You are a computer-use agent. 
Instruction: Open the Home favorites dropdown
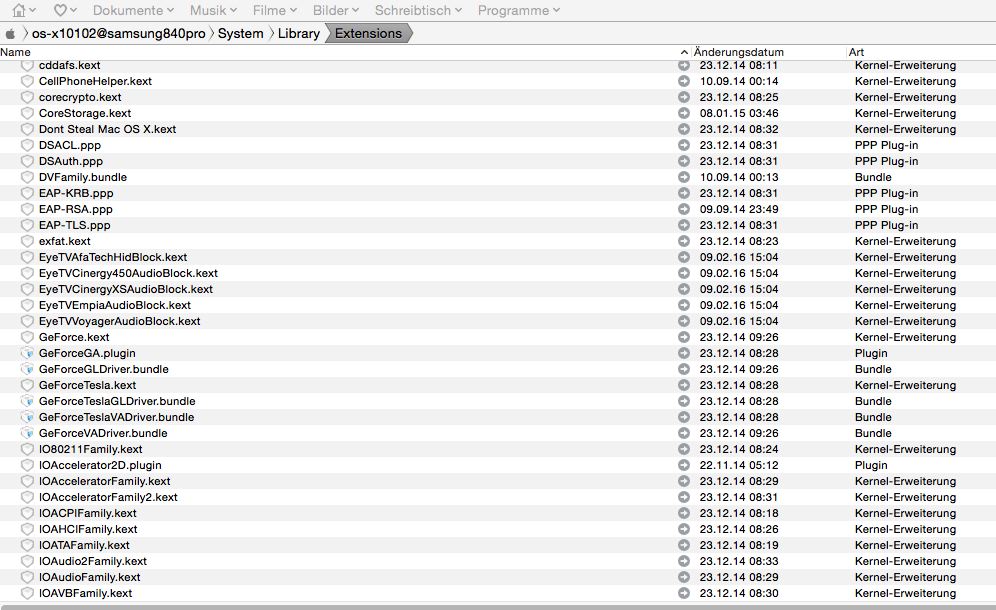[x=24, y=10]
